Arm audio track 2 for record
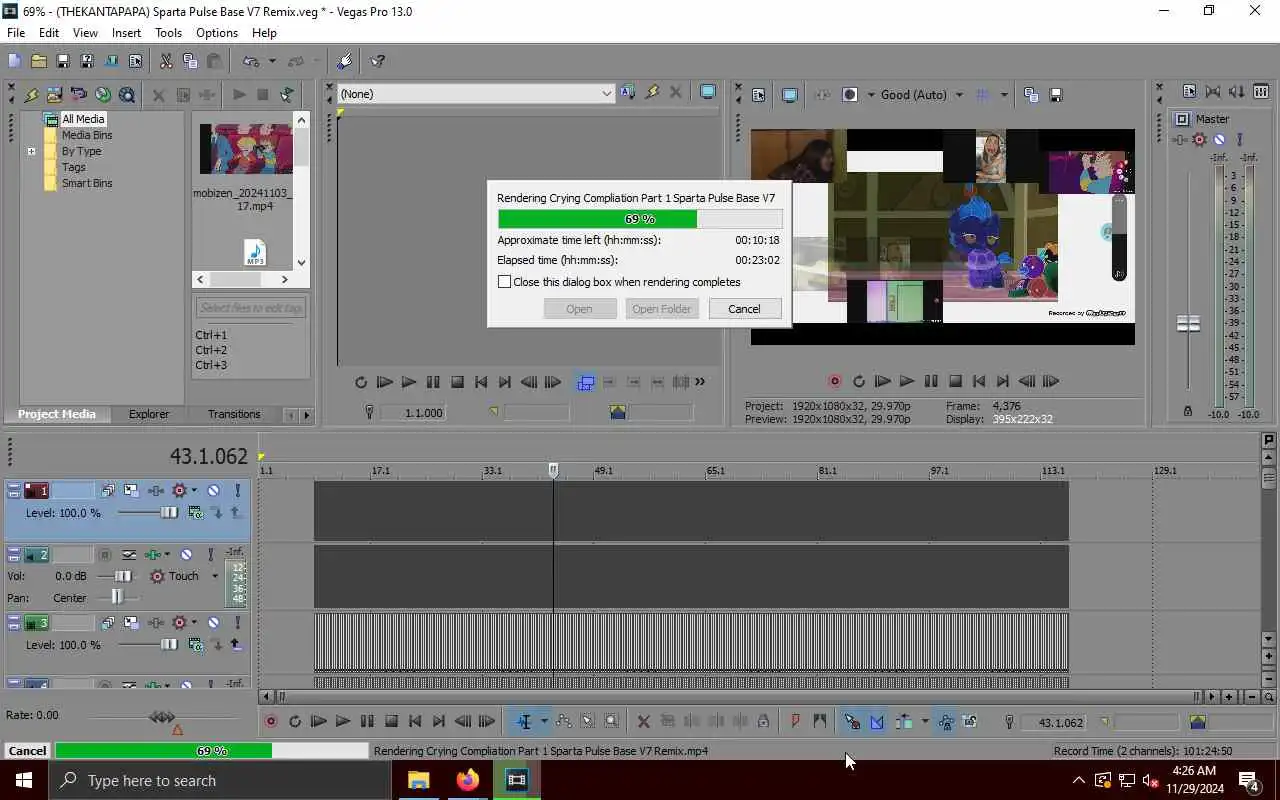Screen dimensions: 1280x800 click(104, 554)
